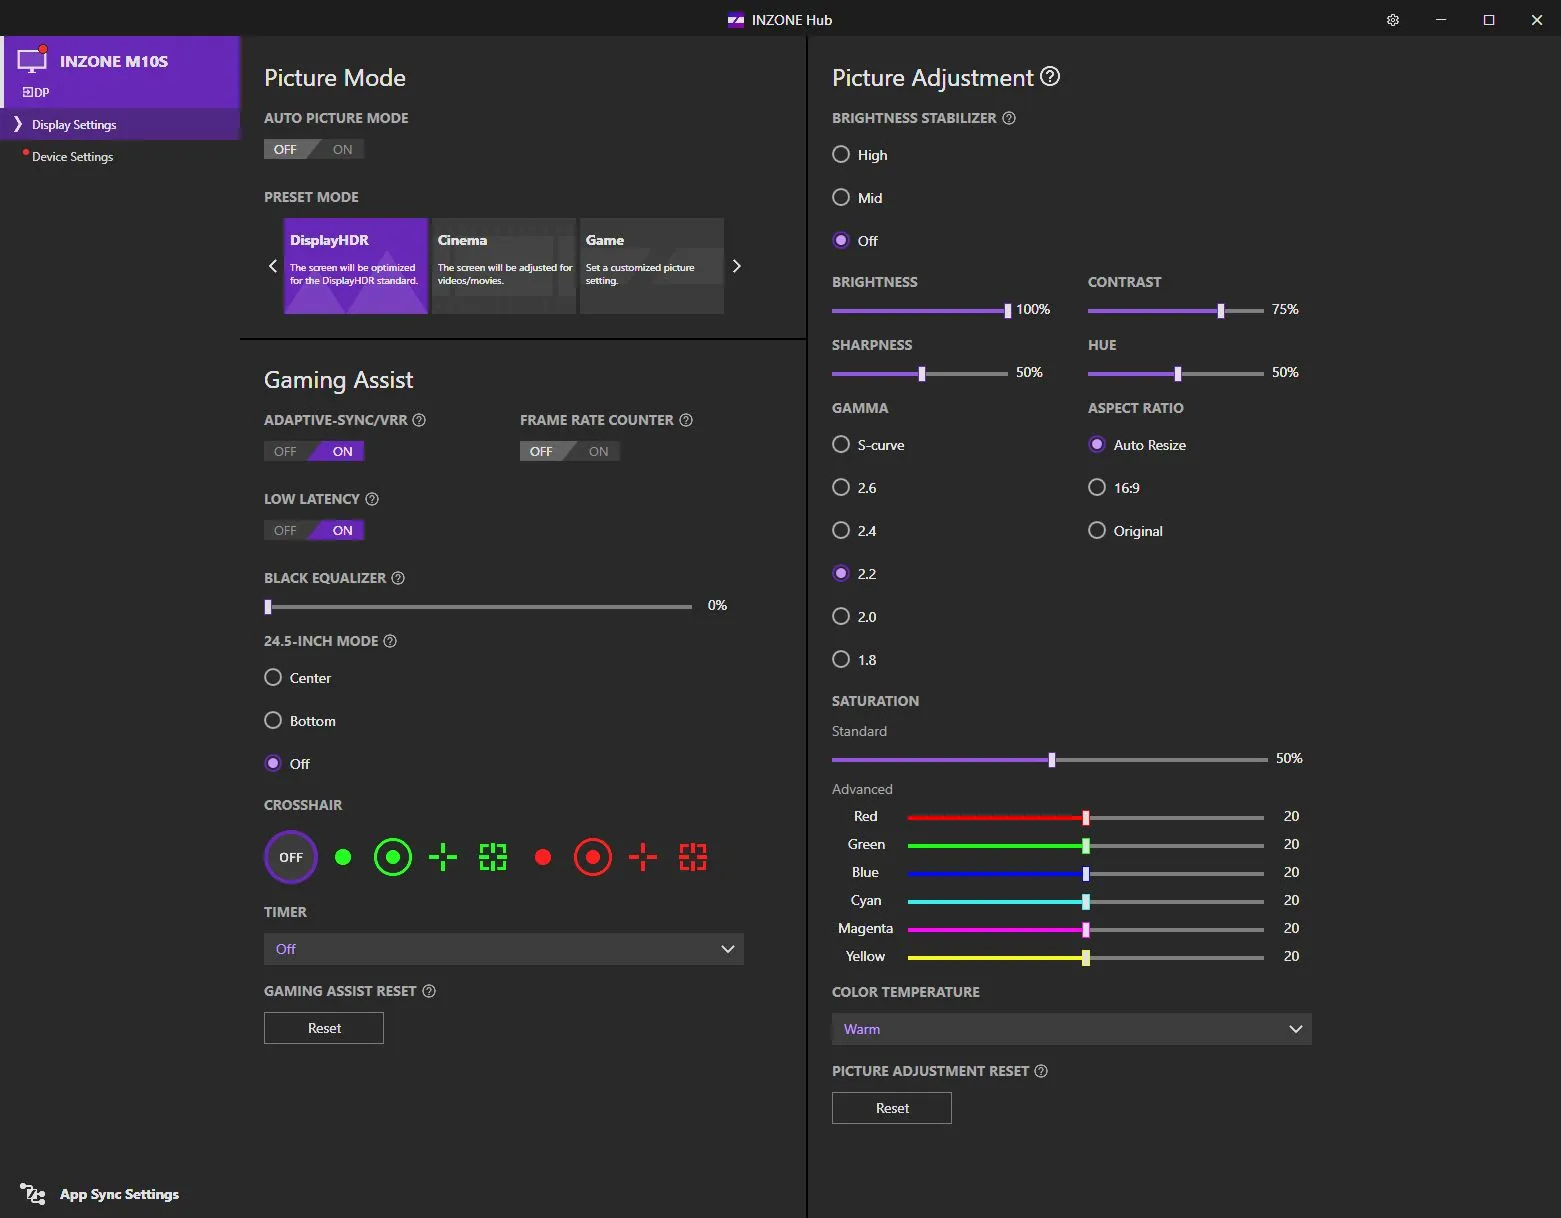This screenshot has height=1218, width=1561.
Task: Open the Timer dropdown
Action: tap(503, 949)
